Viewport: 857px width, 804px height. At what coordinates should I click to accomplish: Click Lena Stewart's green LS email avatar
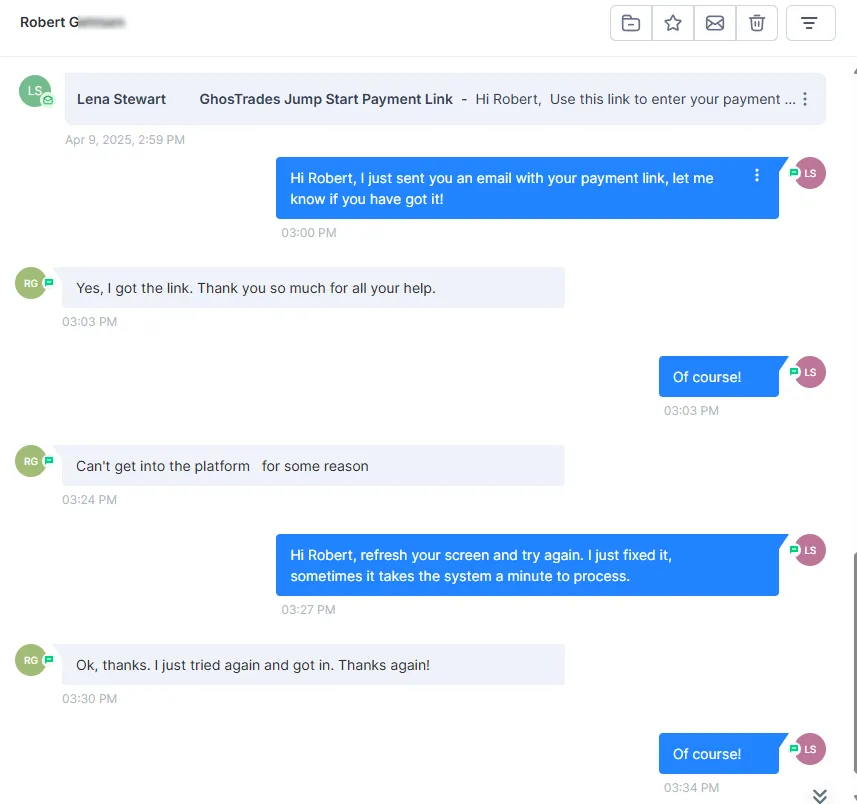[35, 91]
